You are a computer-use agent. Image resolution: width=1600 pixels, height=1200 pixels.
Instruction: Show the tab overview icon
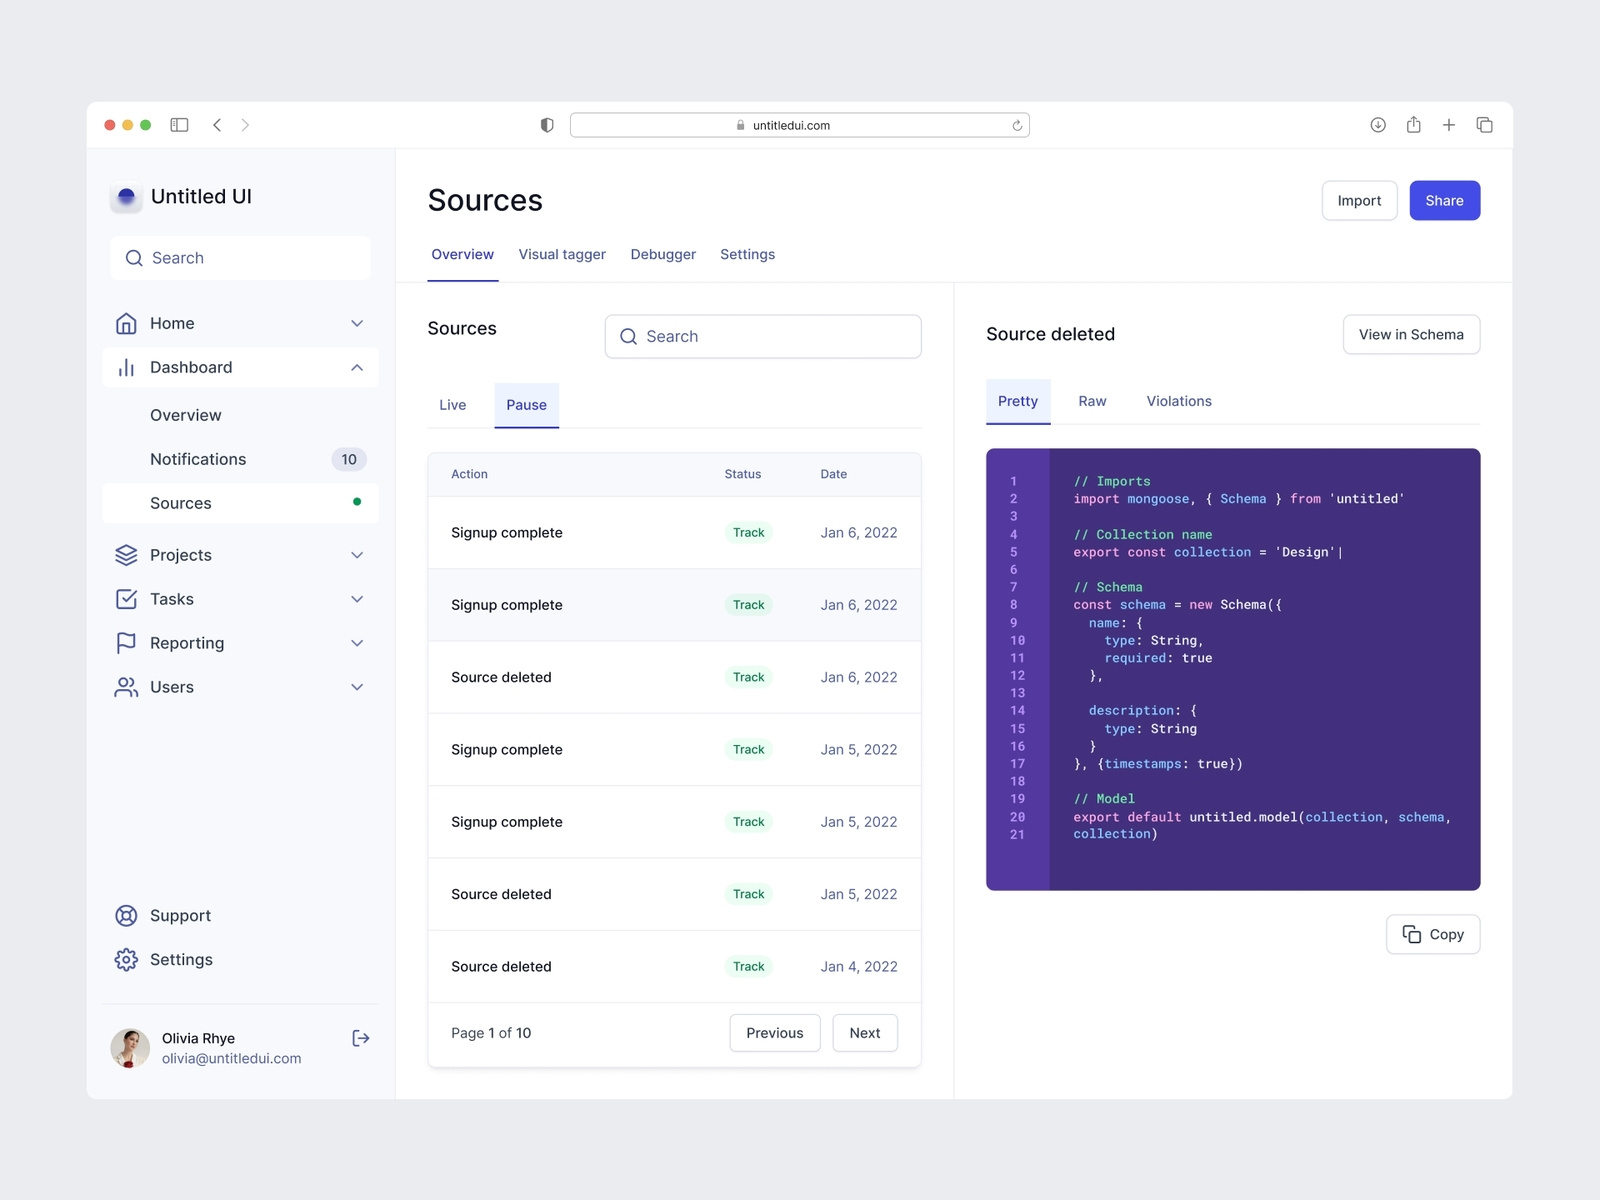pyautogui.click(x=1484, y=125)
